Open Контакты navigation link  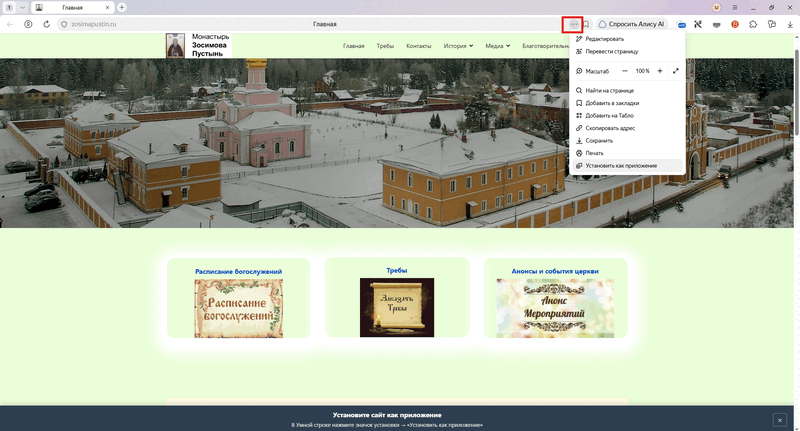(x=418, y=46)
